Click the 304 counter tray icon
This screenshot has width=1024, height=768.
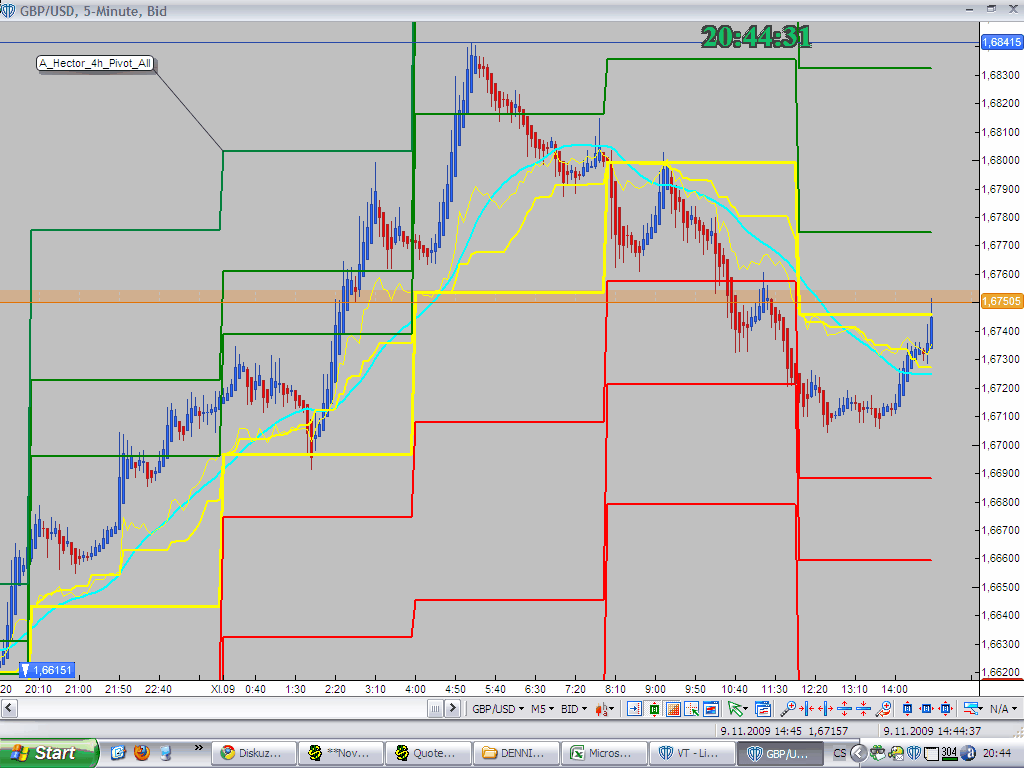pos(949,753)
